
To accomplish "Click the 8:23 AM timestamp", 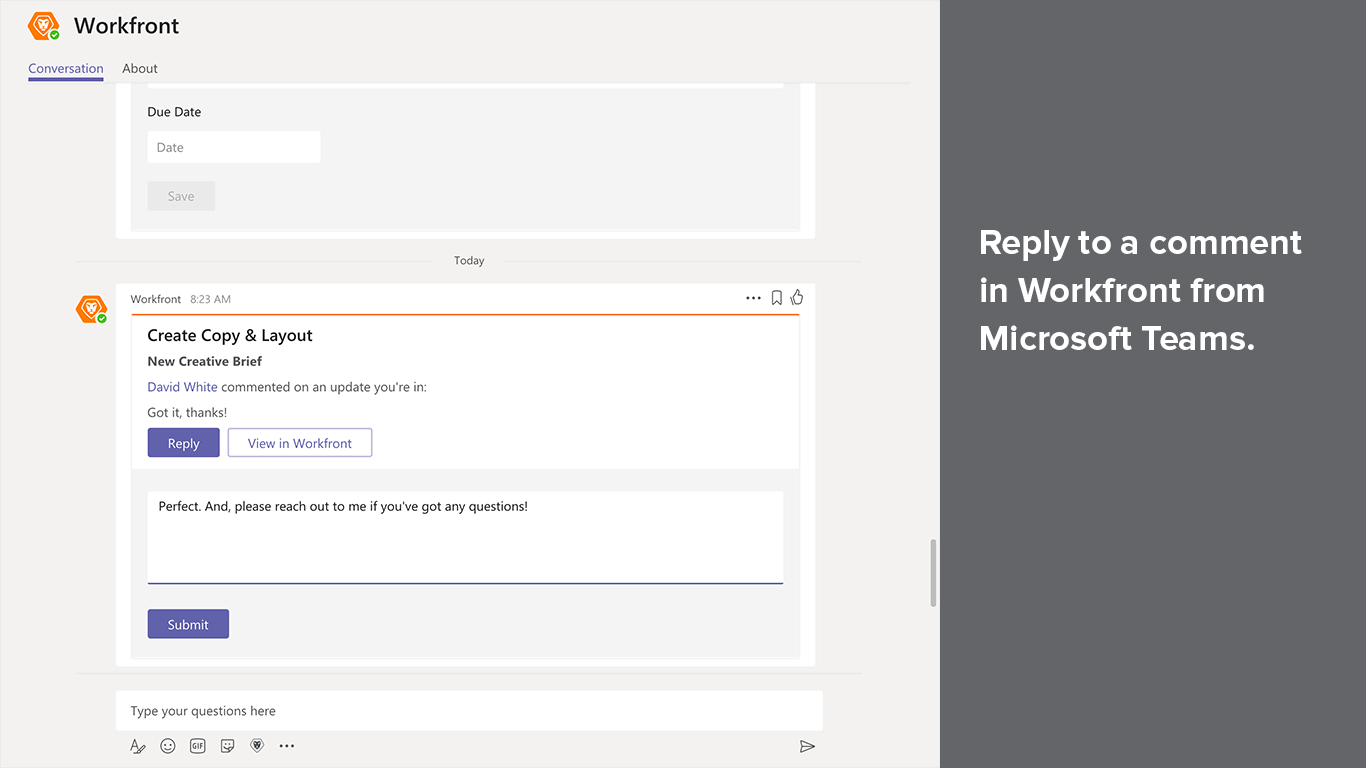I will (211, 299).
